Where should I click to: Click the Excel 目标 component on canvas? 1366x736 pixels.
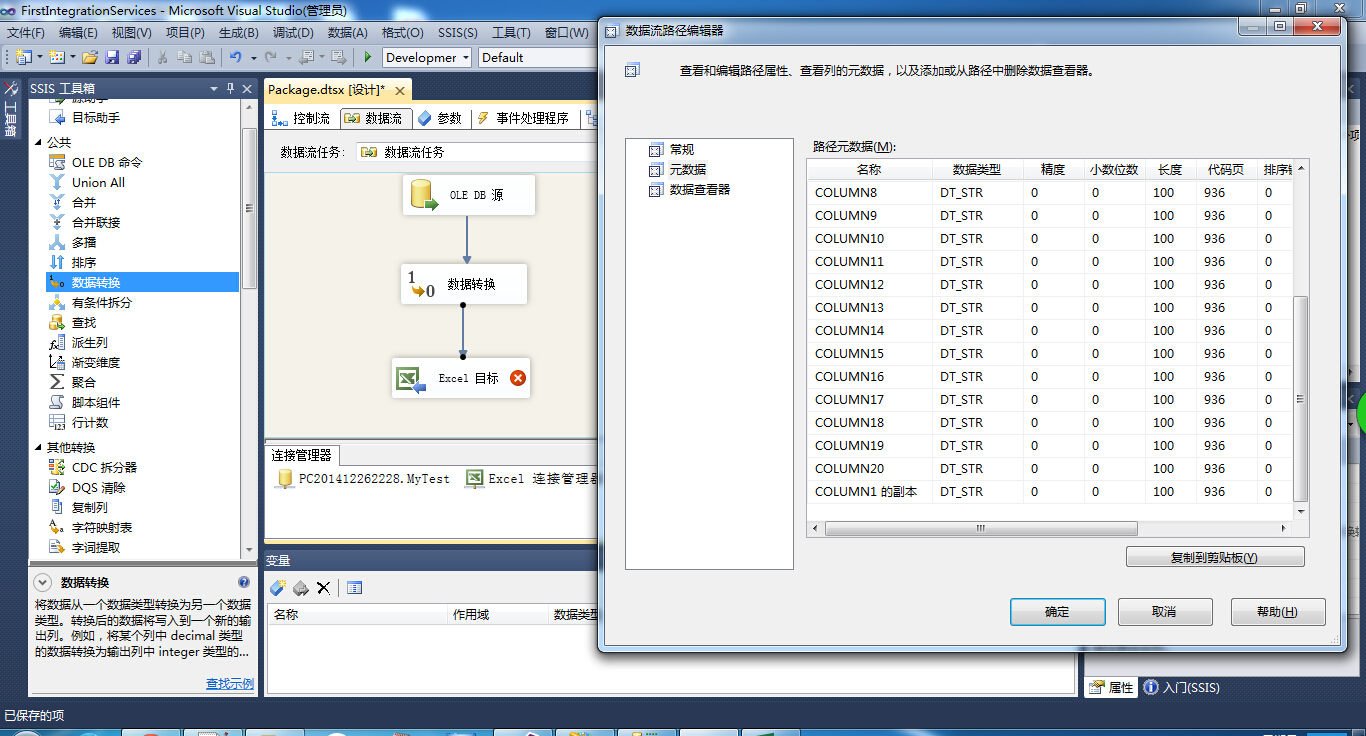460,378
